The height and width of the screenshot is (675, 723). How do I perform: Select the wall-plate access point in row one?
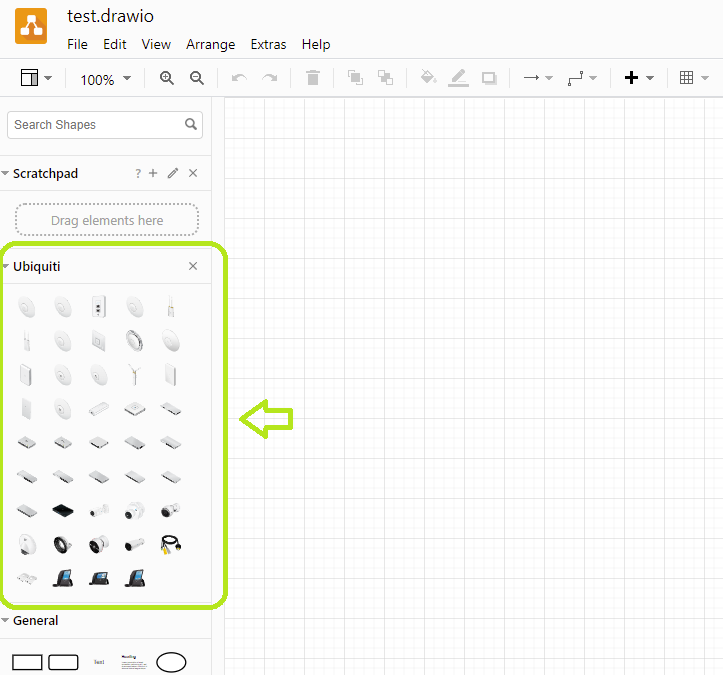point(99,307)
